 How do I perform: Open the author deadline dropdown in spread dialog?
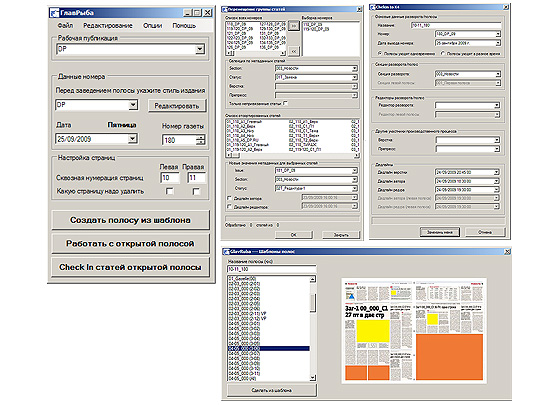click(497, 181)
